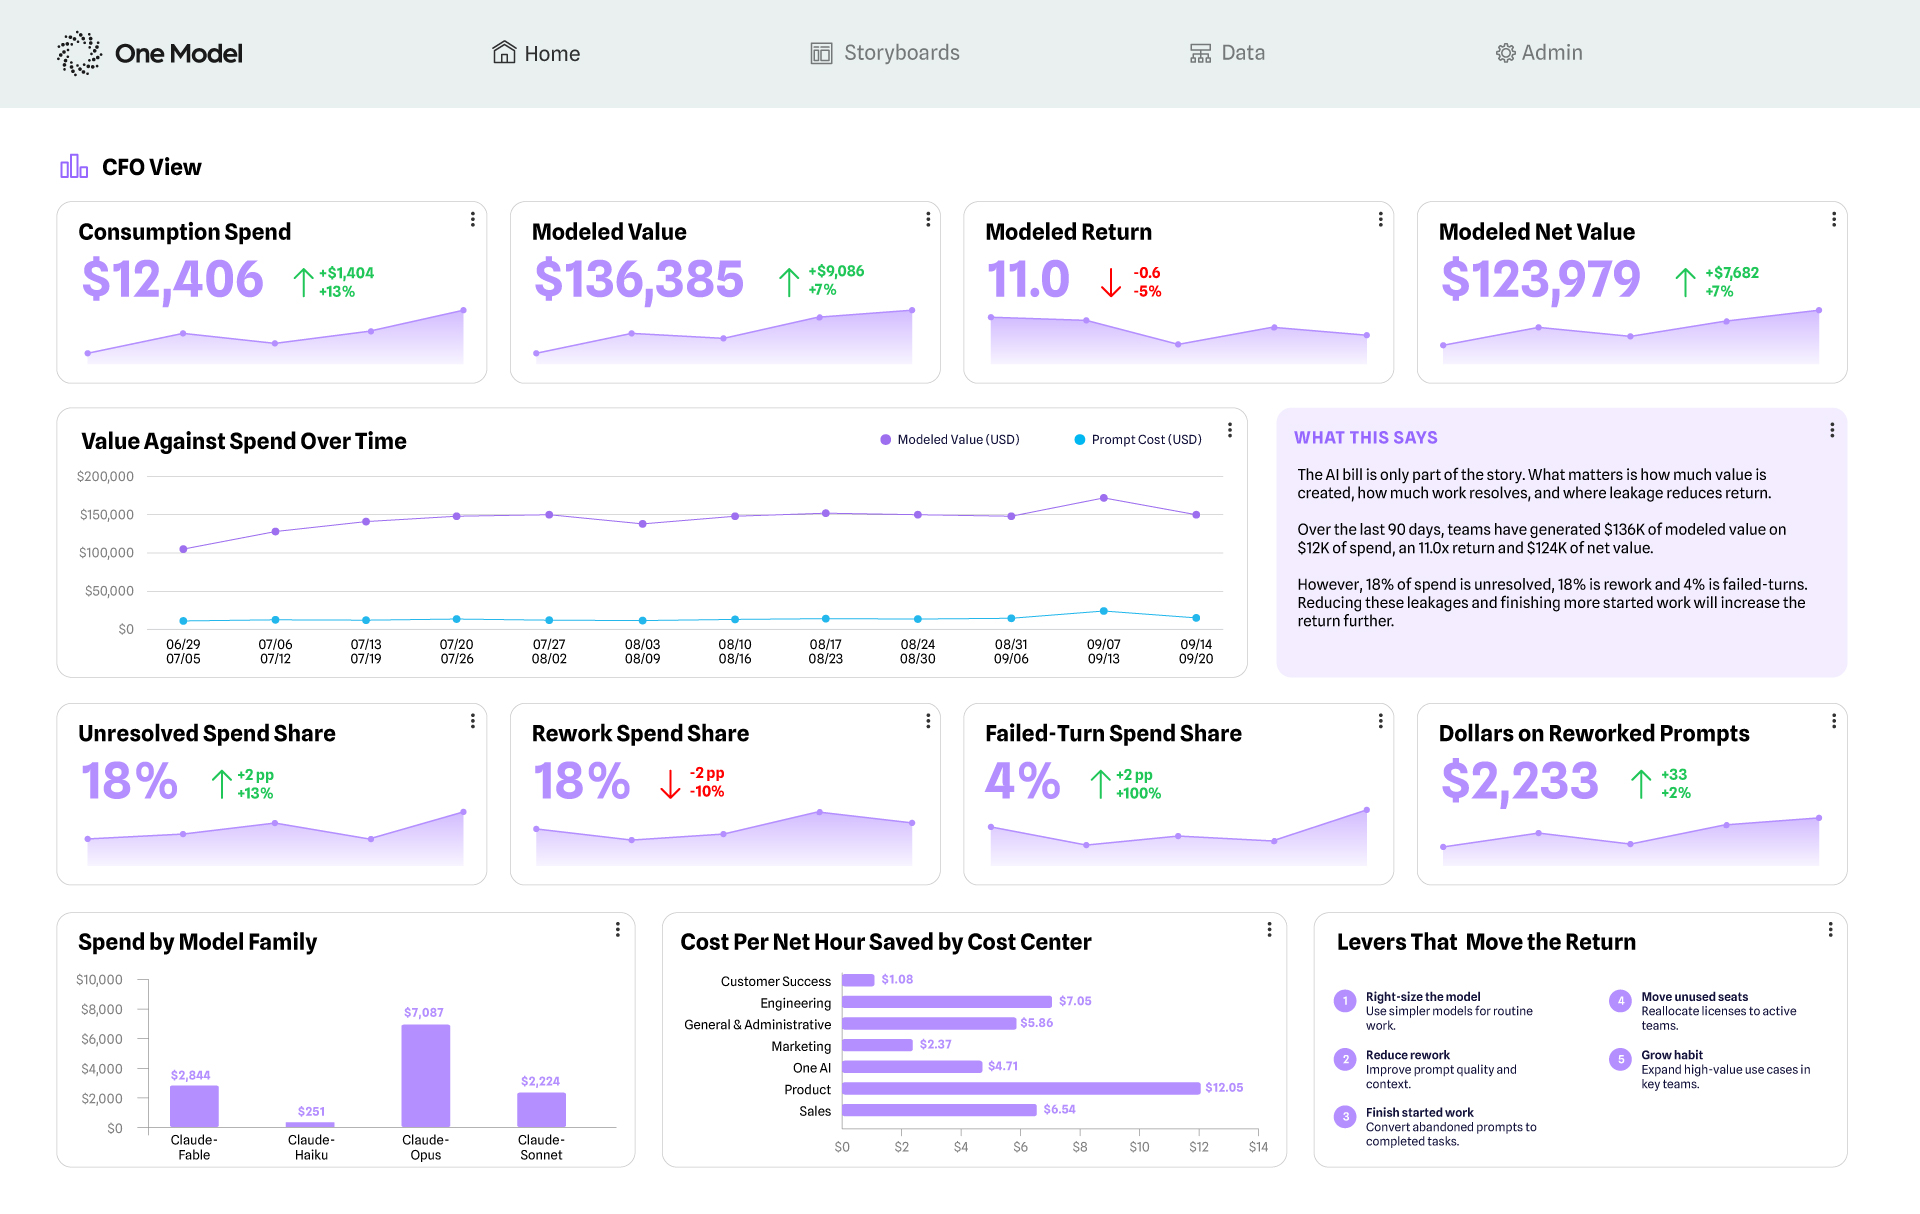Click the $123,979 Net Value figure
This screenshot has height=1214, width=1920.
(x=1541, y=279)
